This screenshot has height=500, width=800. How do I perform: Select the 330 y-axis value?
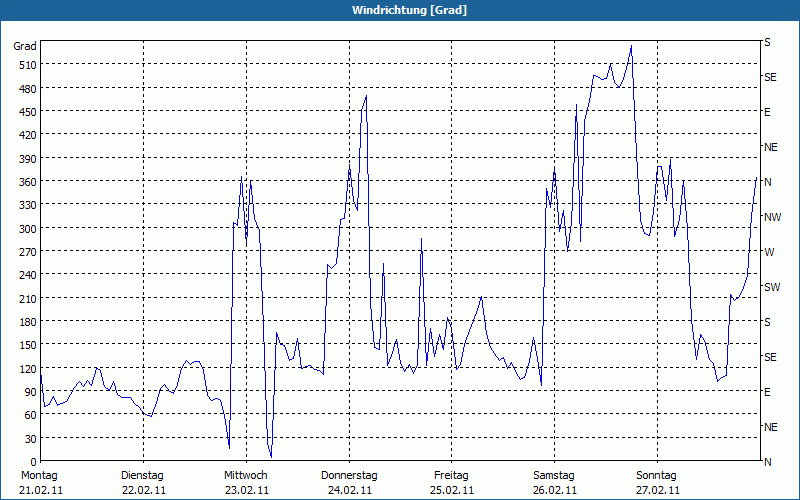click(x=28, y=205)
